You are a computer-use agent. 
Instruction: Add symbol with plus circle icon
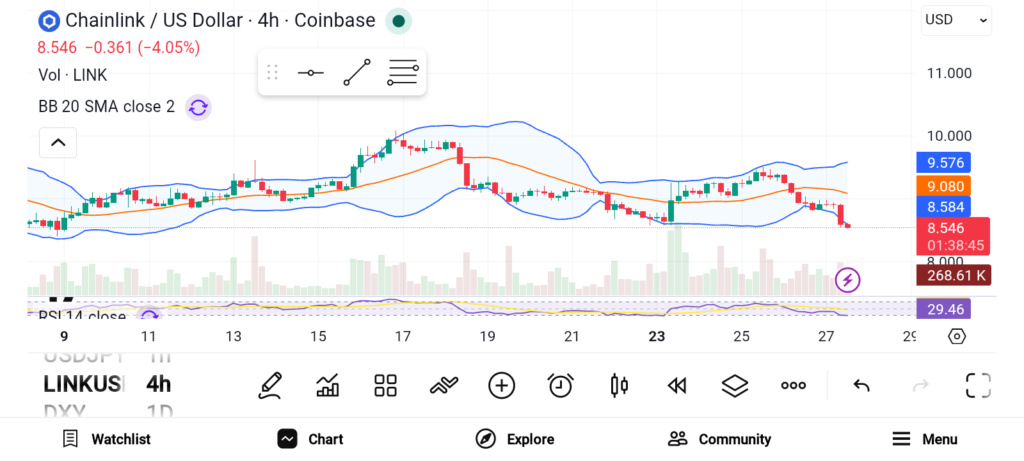501,385
